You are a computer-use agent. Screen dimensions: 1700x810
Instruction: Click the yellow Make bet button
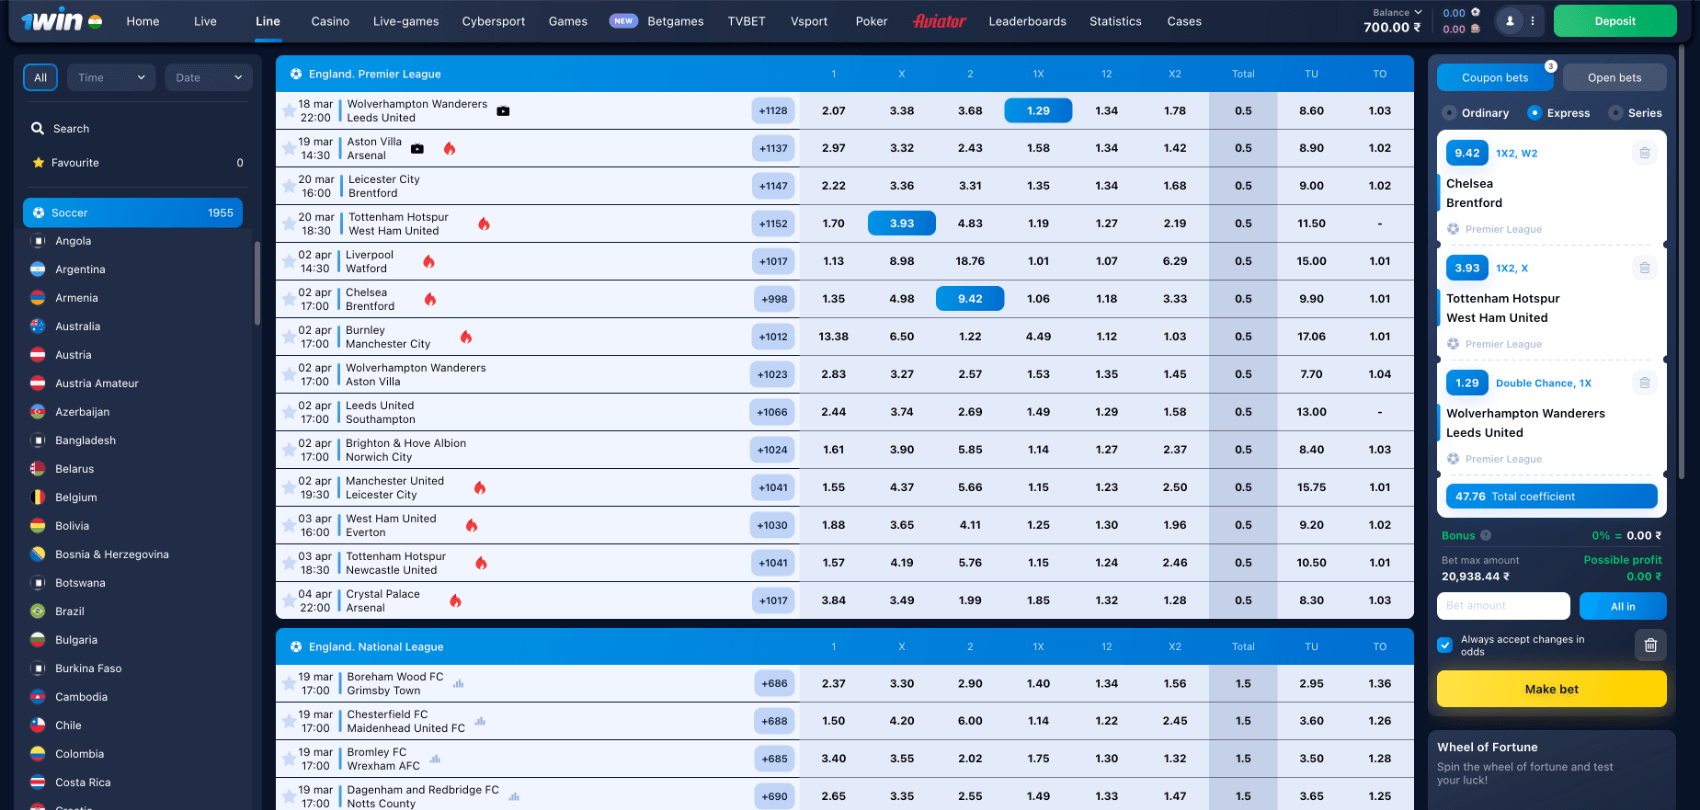(1552, 689)
